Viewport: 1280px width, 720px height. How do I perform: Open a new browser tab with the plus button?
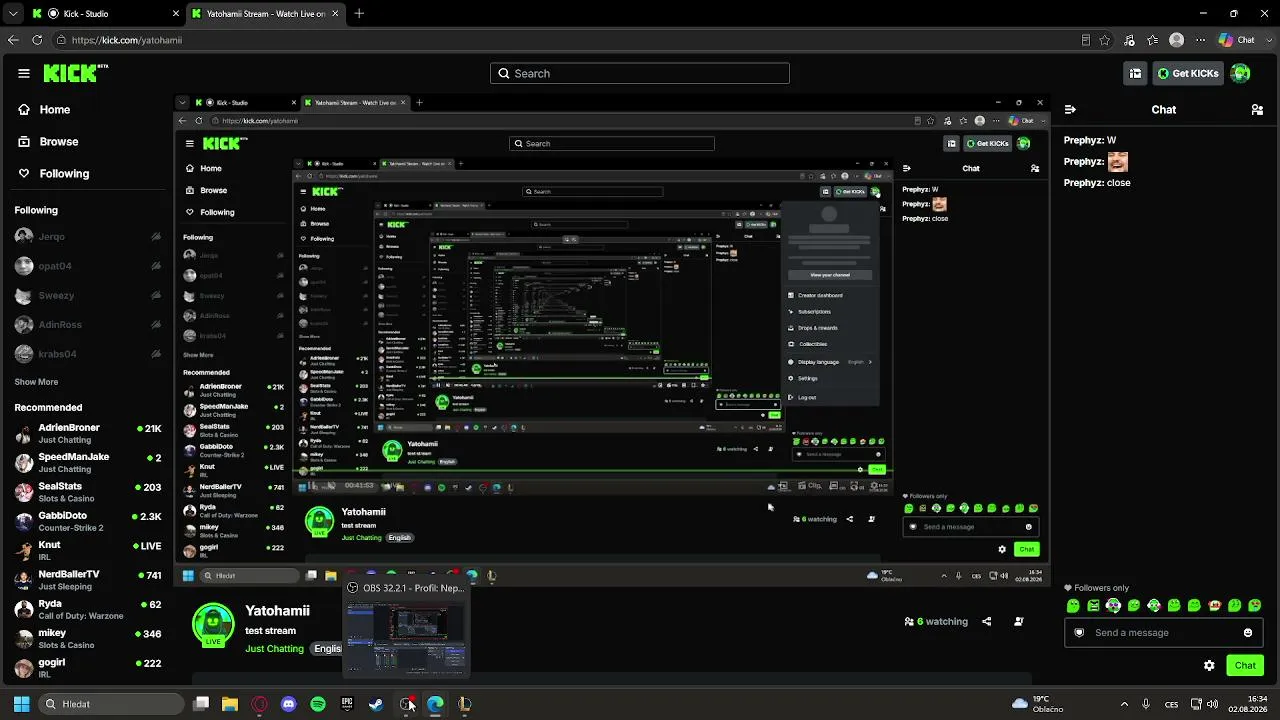359,14
